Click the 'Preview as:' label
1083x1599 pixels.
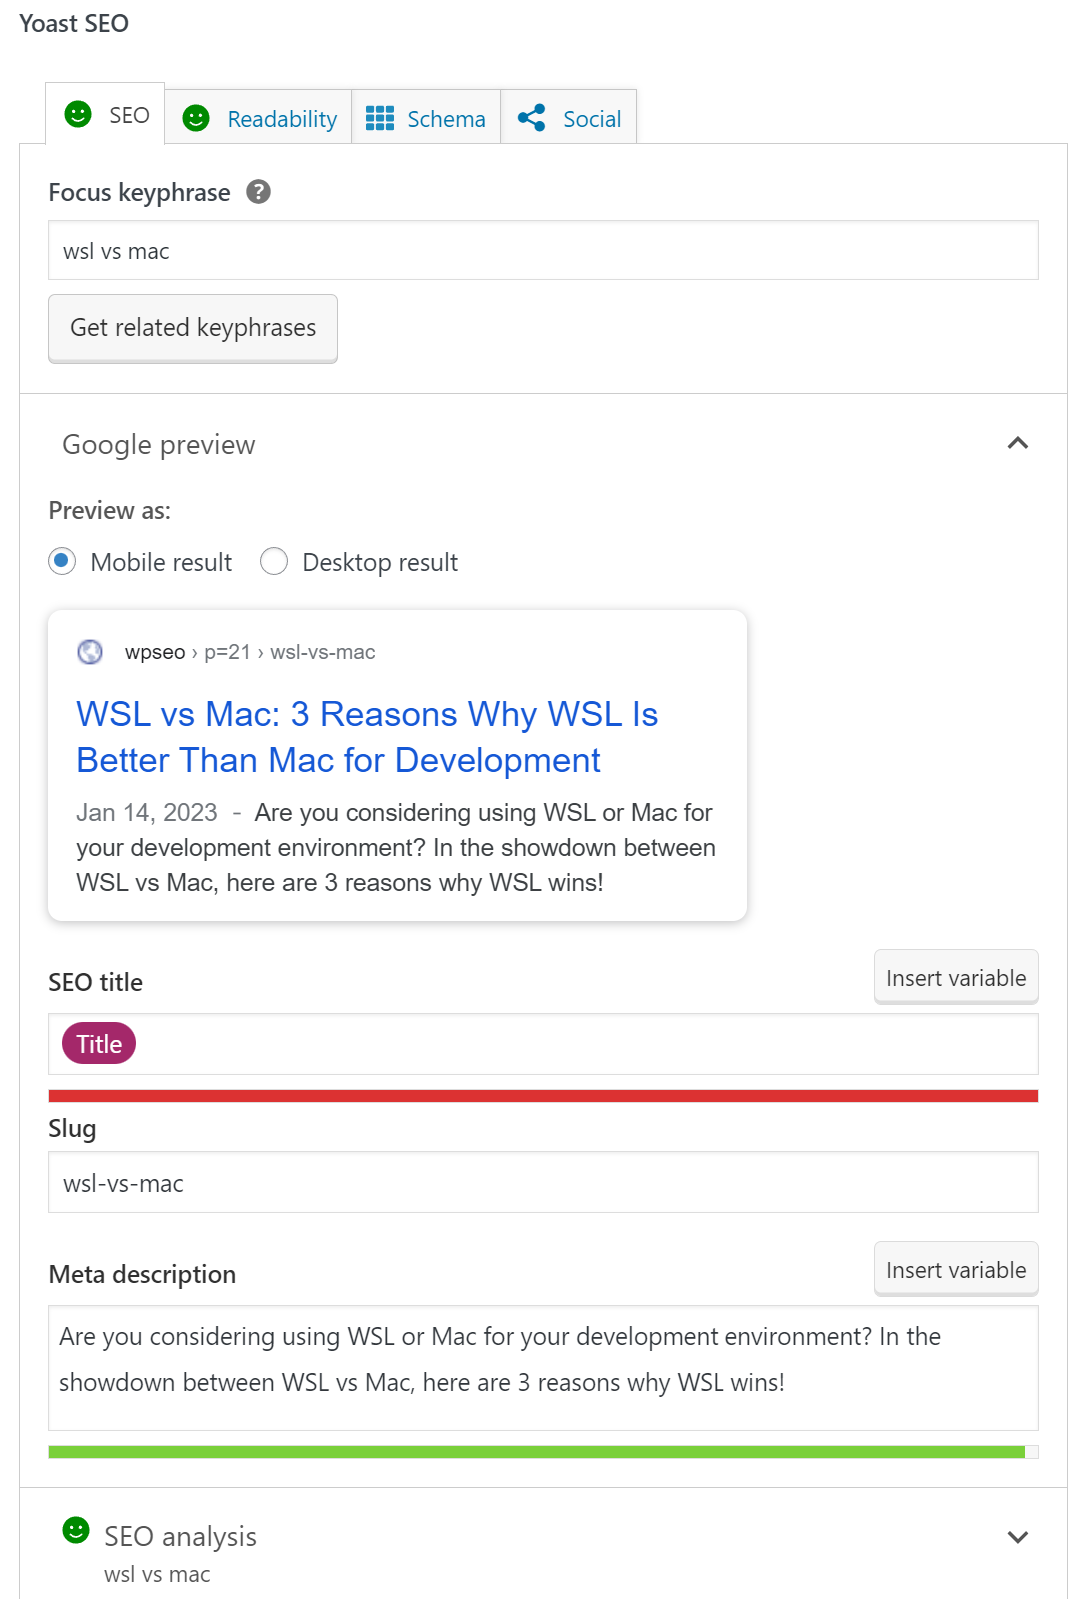(x=110, y=511)
